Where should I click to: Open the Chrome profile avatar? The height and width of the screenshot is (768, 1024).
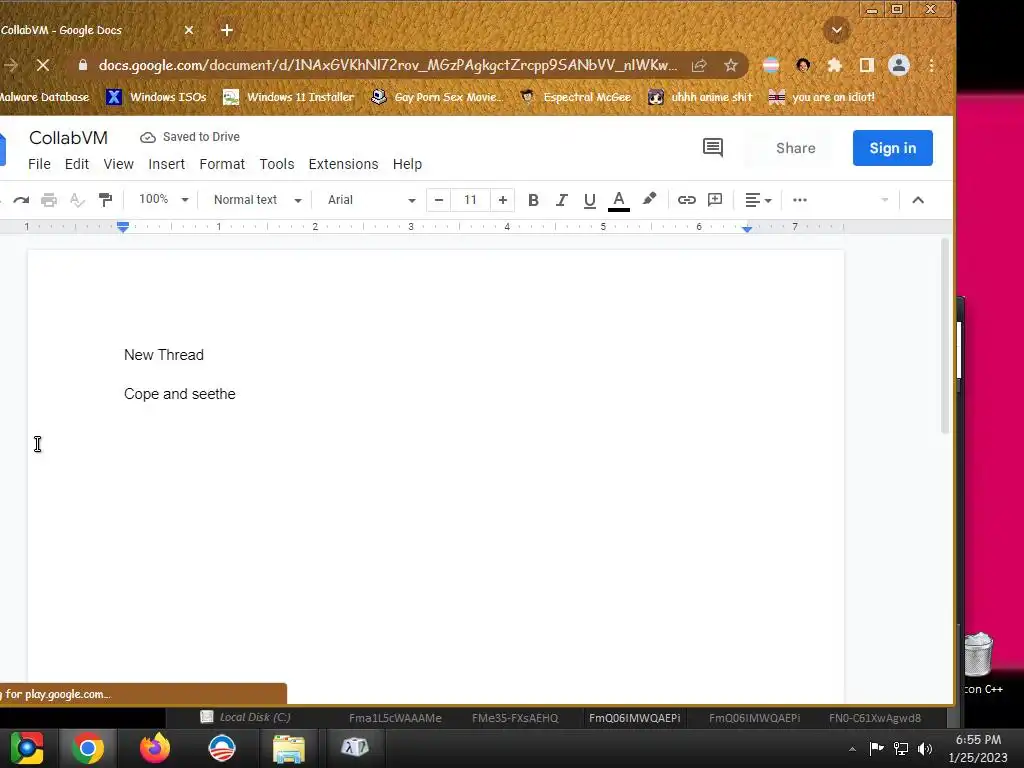click(x=899, y=65)
